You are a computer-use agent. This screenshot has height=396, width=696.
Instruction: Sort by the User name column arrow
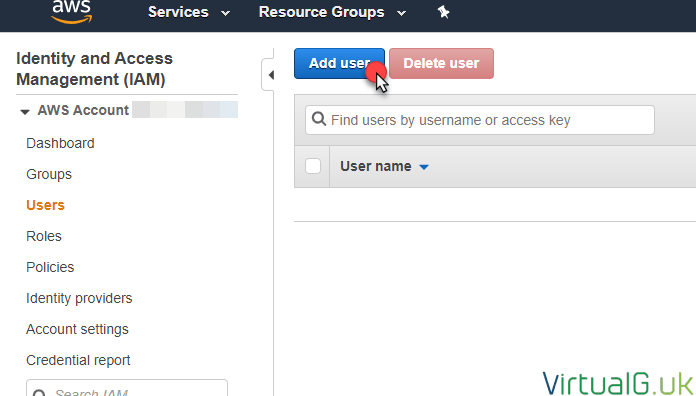424,167
